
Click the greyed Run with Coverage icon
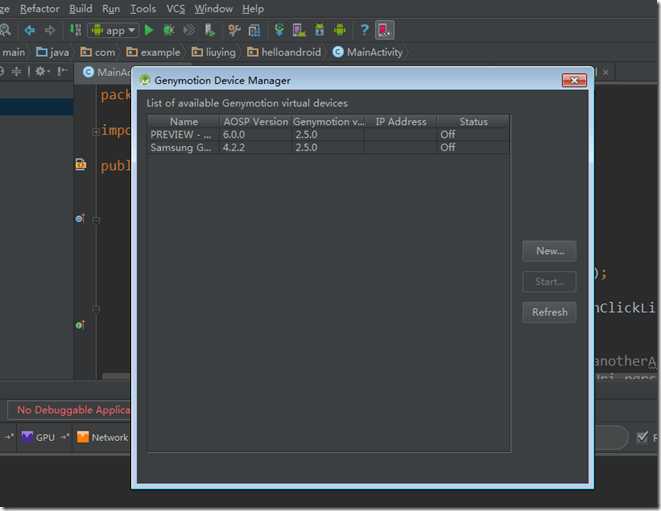coord(189,30)
